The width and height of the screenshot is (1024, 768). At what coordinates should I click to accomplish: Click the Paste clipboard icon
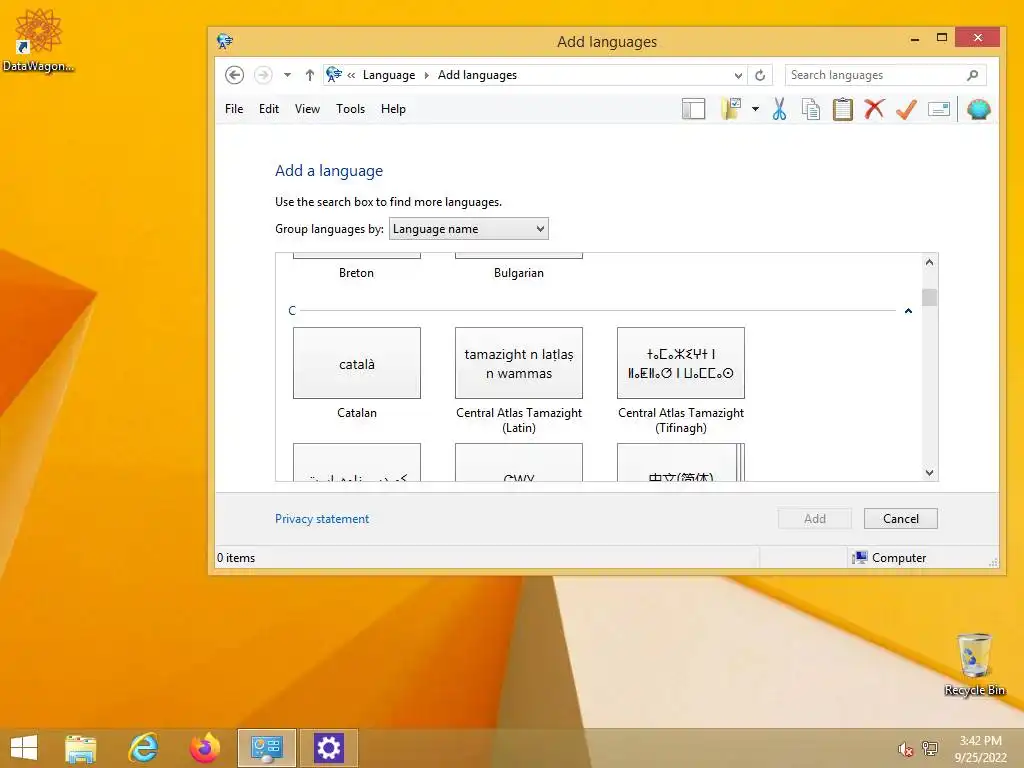pos(842,109)
